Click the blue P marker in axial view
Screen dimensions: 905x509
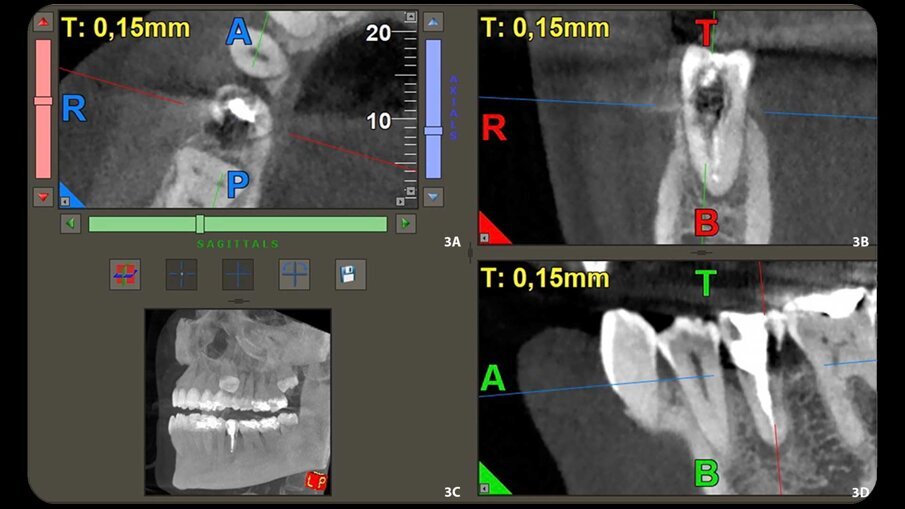pyautogui.click(x=237, y=185)
